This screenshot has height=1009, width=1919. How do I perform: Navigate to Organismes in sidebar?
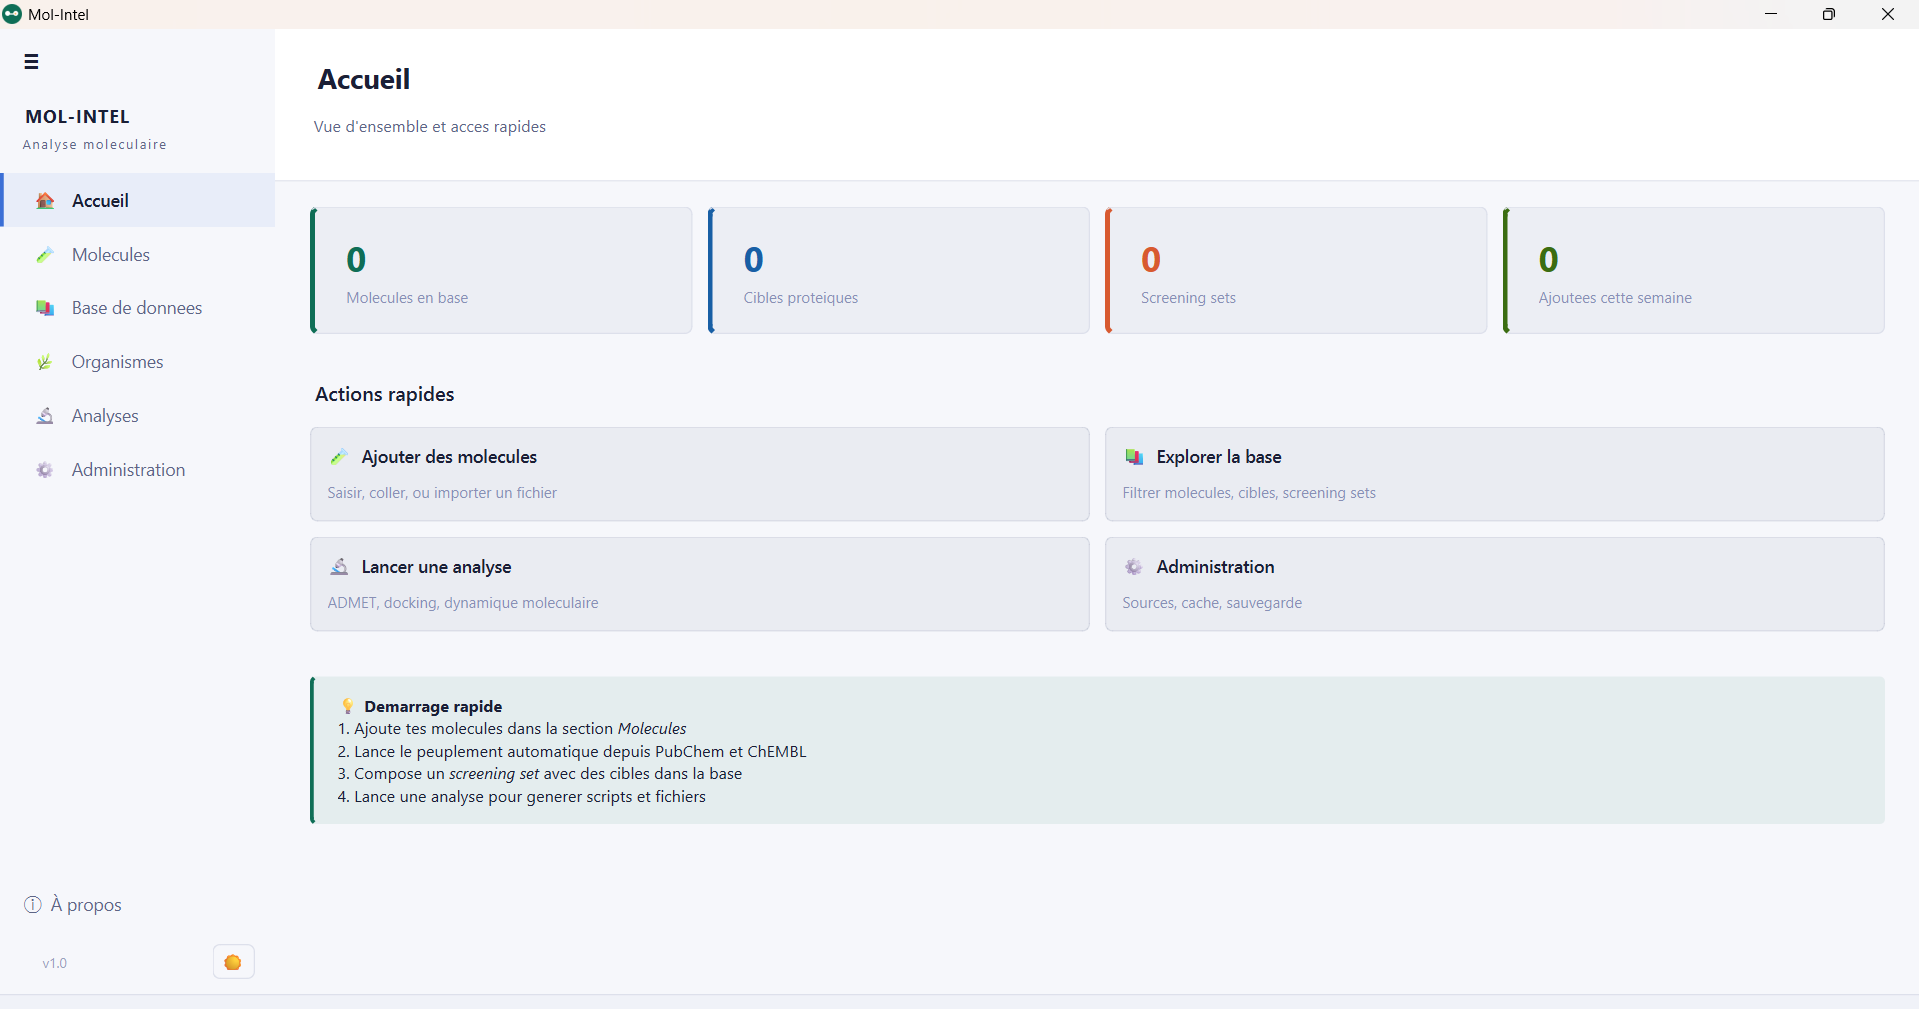coord(138,362)
